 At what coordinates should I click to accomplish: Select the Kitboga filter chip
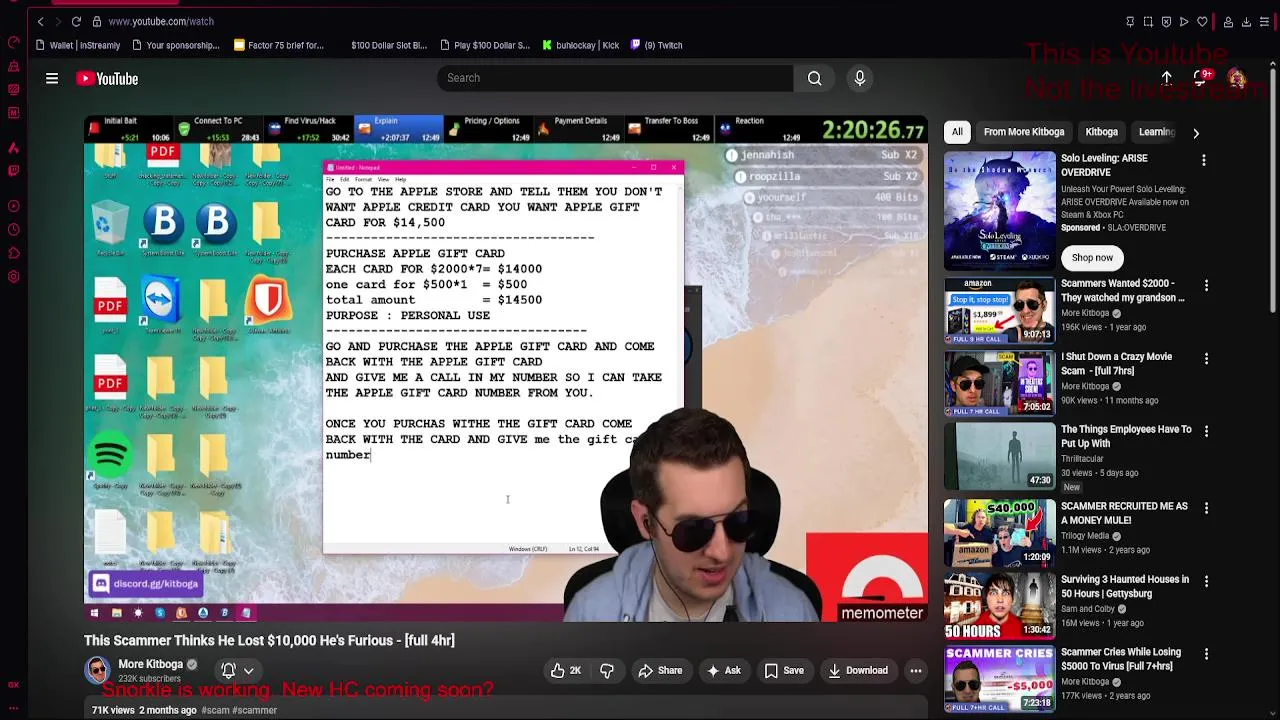1101,132
